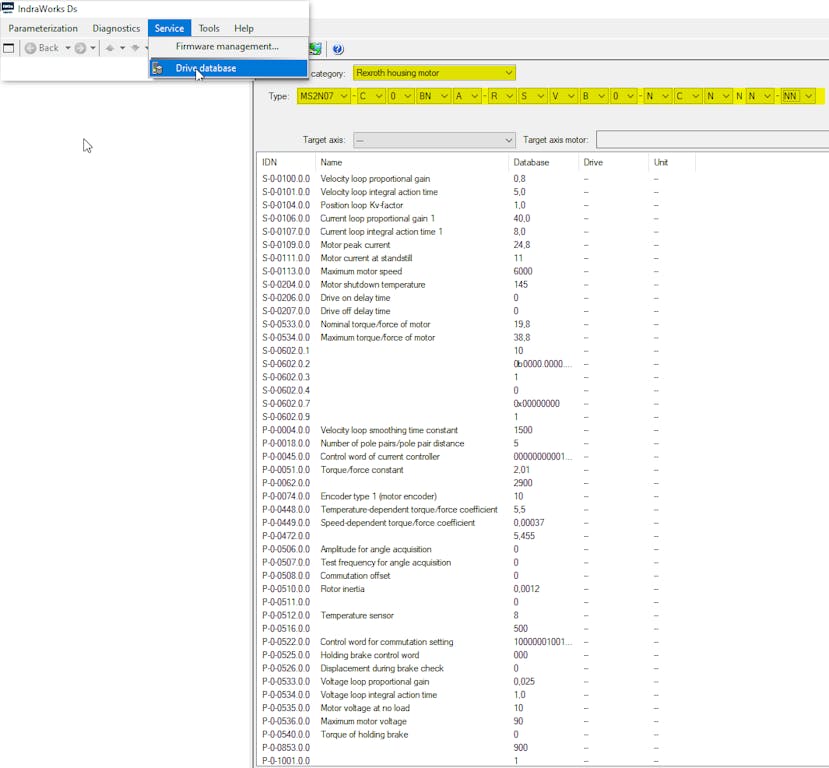
Task: Select the Motor peak current parameter row
Action: pyautogui.click(x=355, y=245)
